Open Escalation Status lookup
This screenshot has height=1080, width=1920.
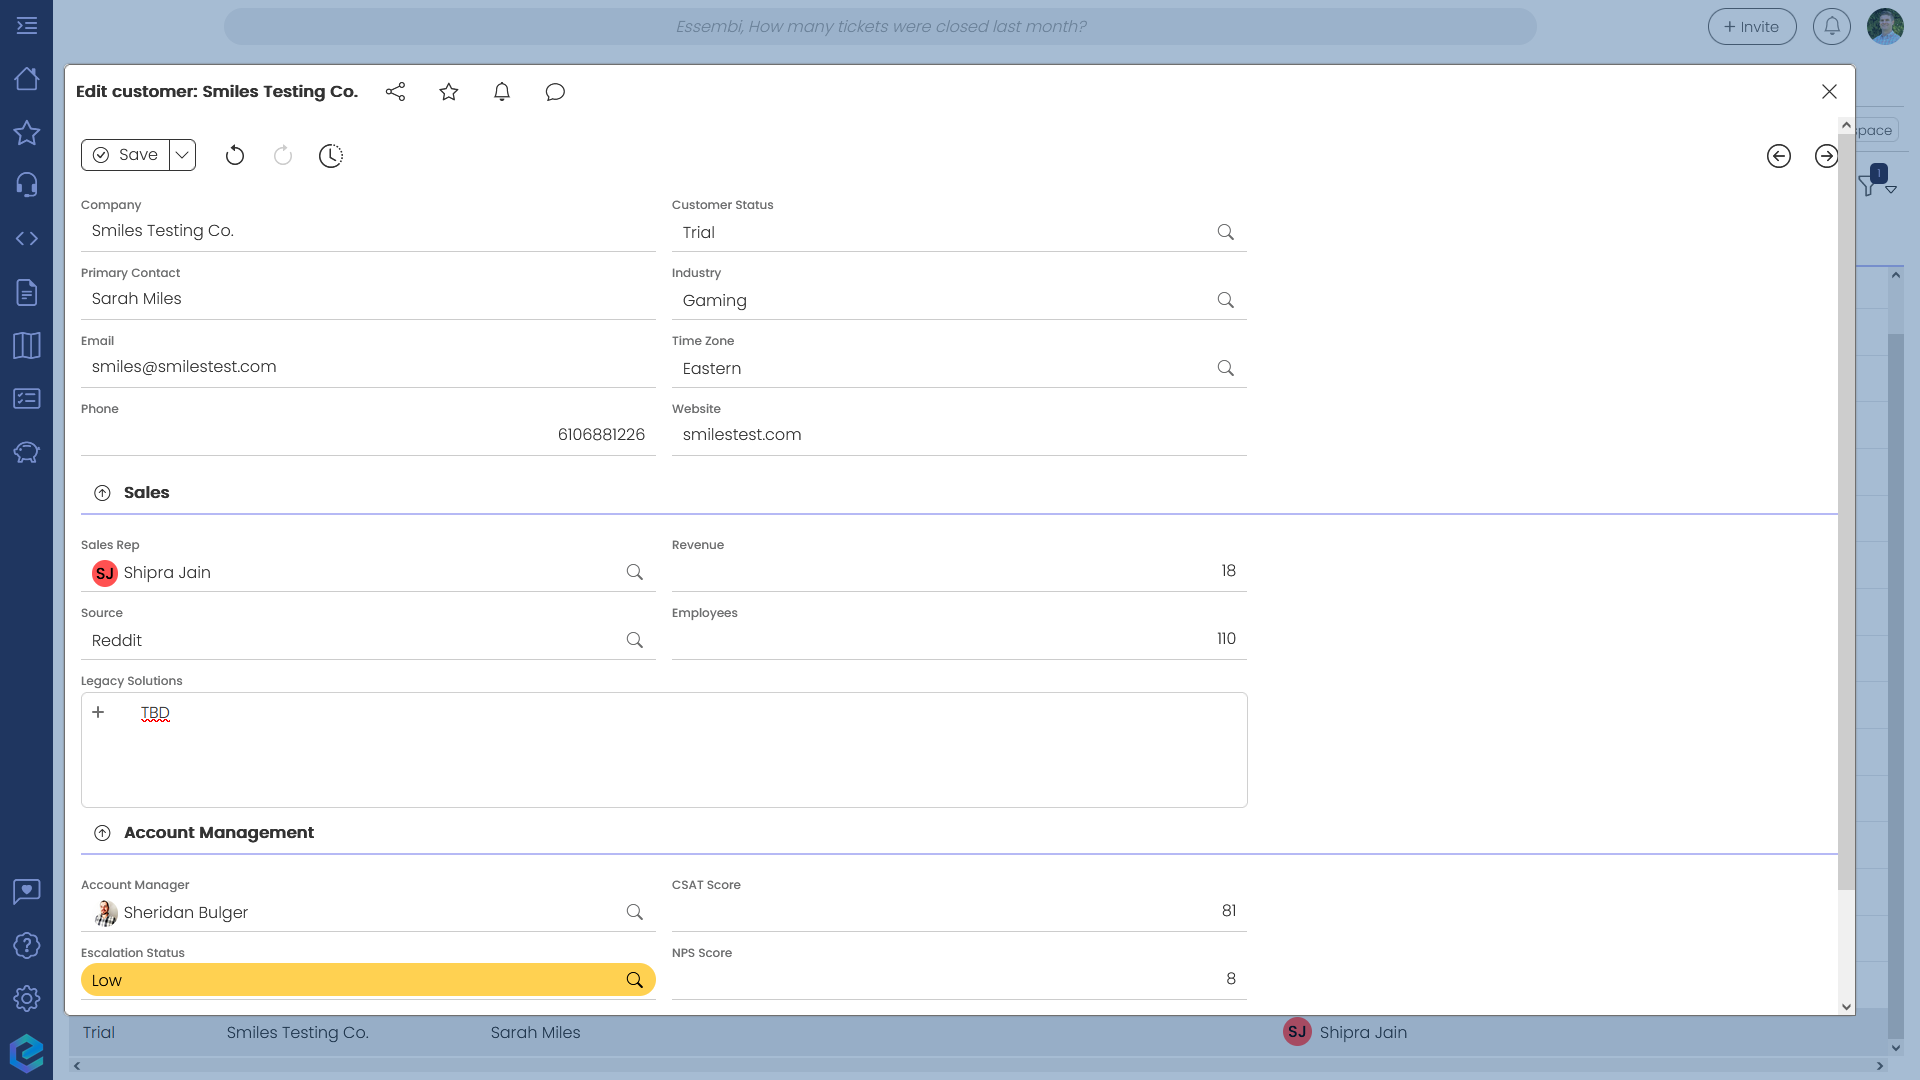click(x=635, y=980)
